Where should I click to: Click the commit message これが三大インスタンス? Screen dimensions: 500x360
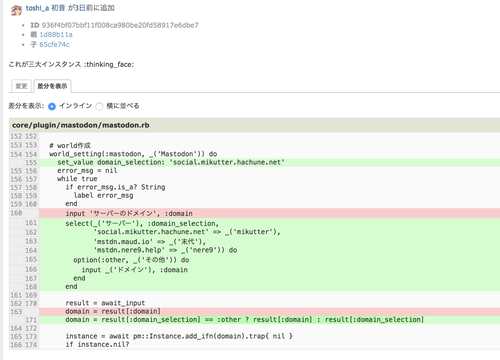(71, 64)
